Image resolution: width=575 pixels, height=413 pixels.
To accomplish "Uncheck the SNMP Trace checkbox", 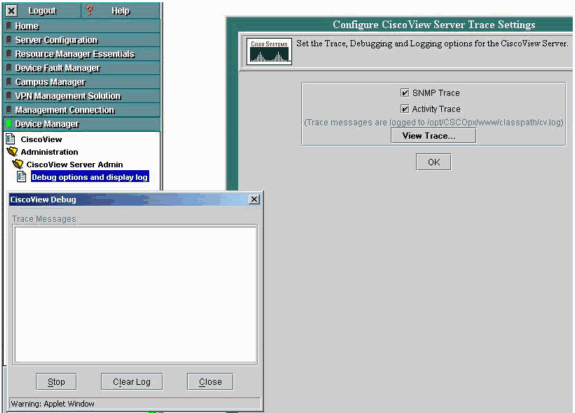I will [404, 93].
